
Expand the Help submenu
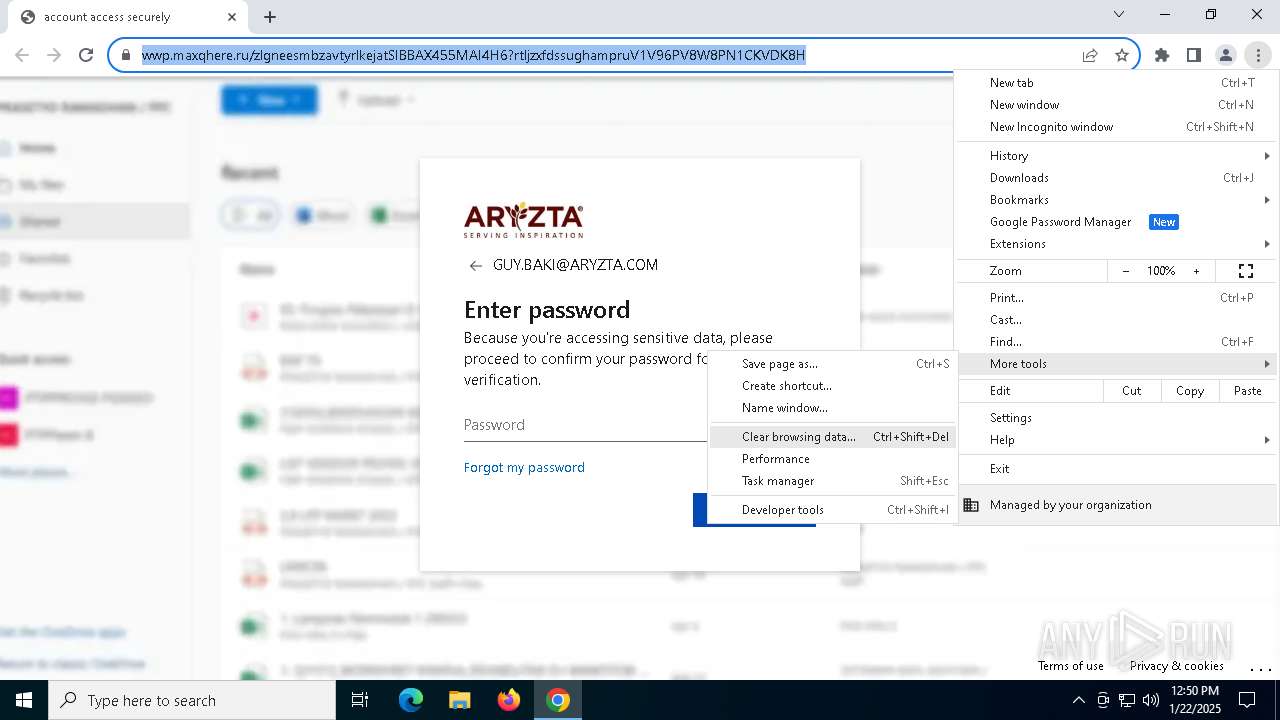click(1116, 440)
